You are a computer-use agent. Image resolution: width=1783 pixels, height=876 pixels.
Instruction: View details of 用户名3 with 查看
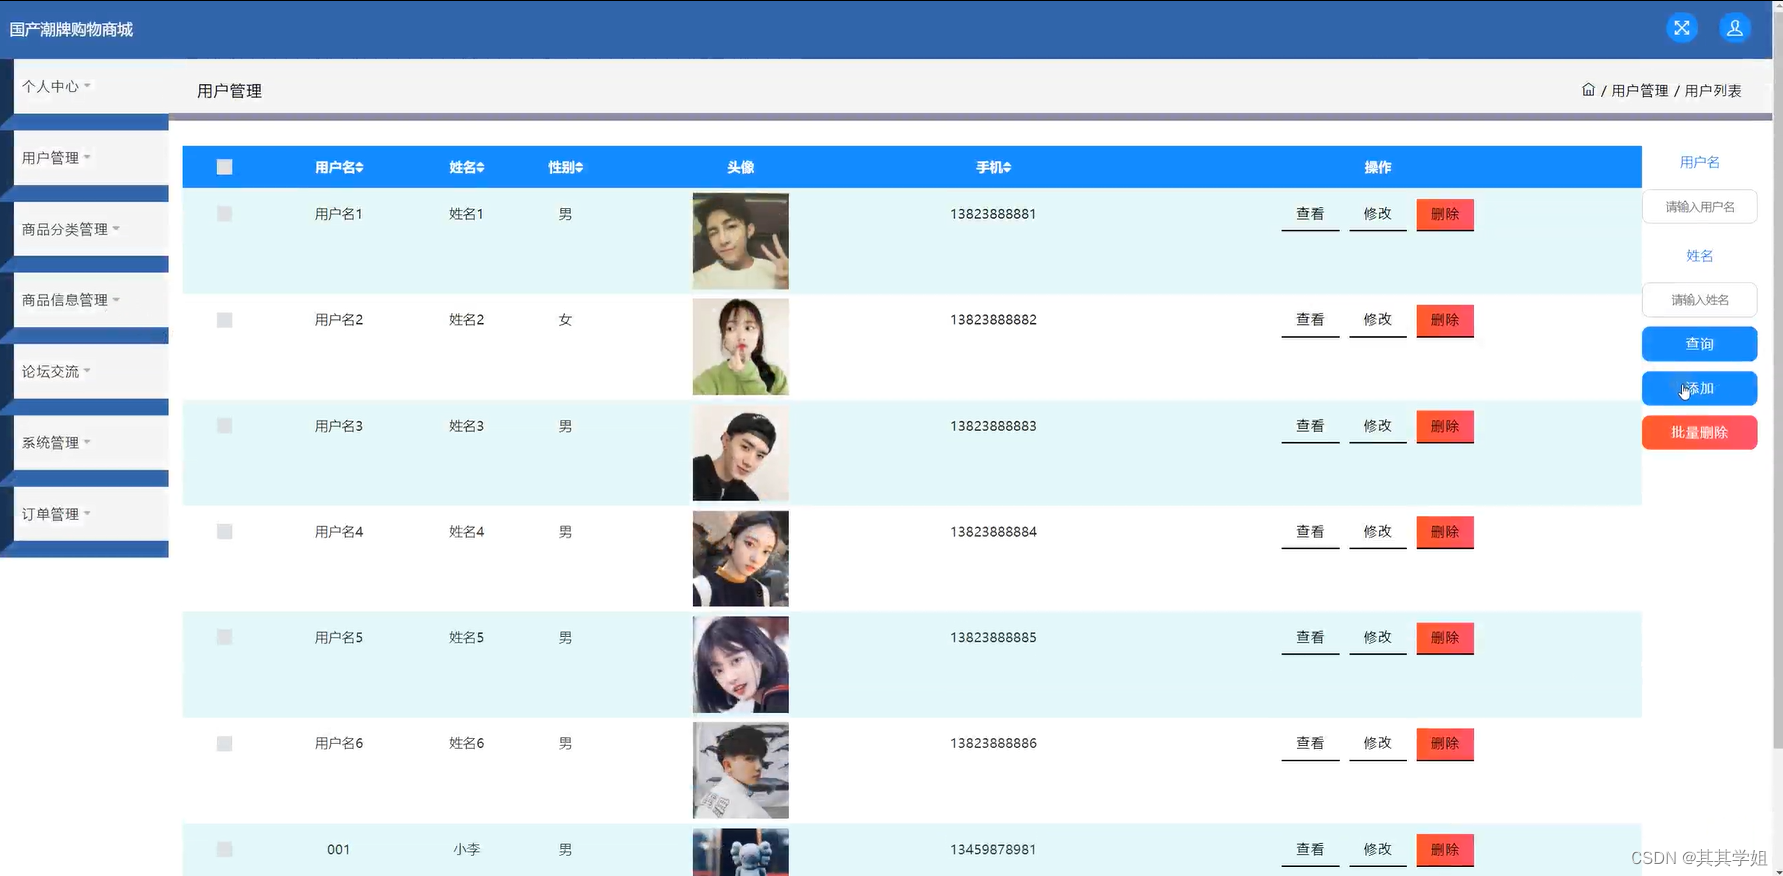pyautogui.click(x=1310, y=426)
